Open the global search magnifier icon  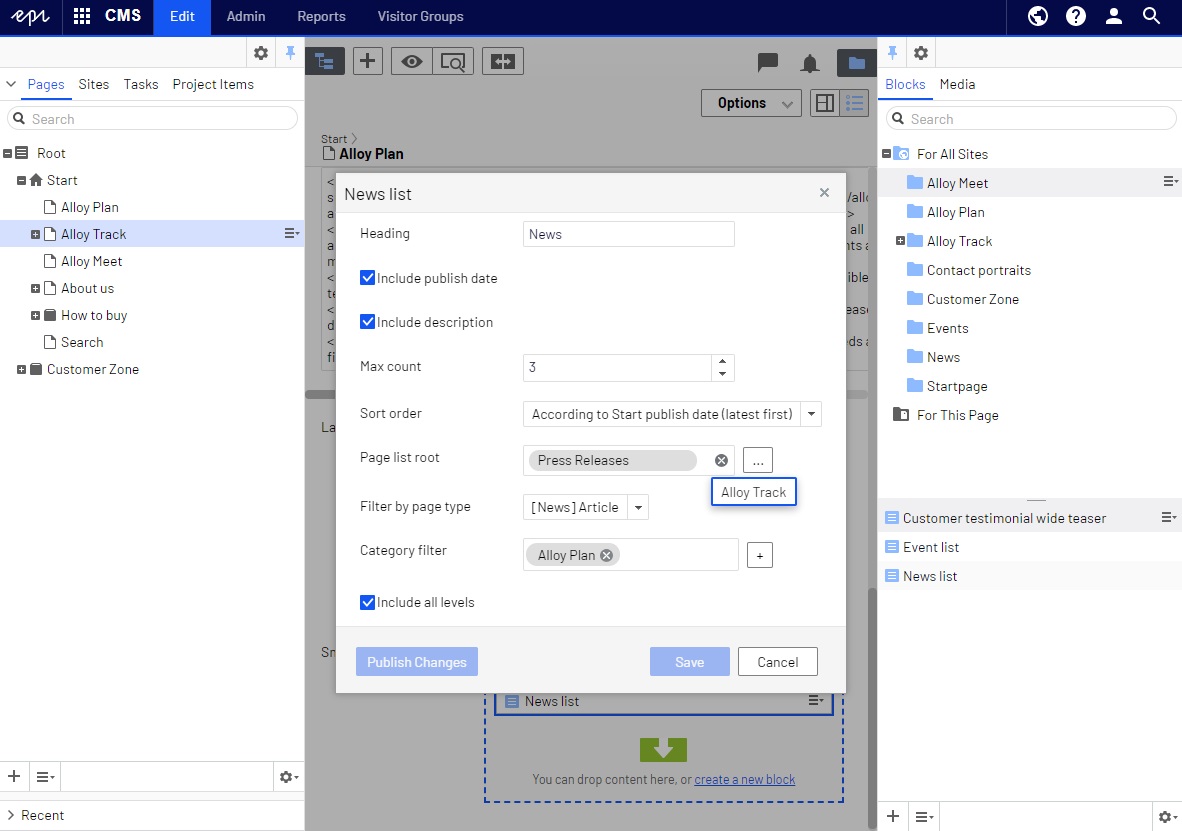[1152, 16]
